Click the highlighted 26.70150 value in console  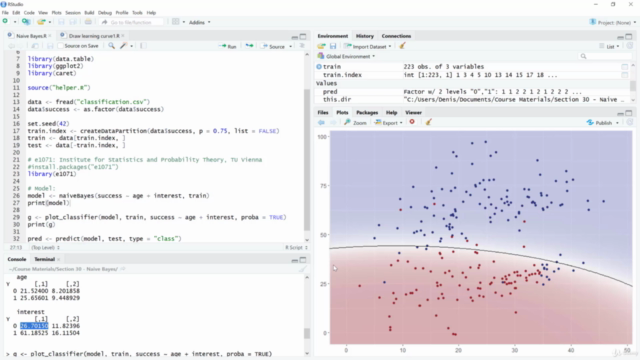coord(34,326)
